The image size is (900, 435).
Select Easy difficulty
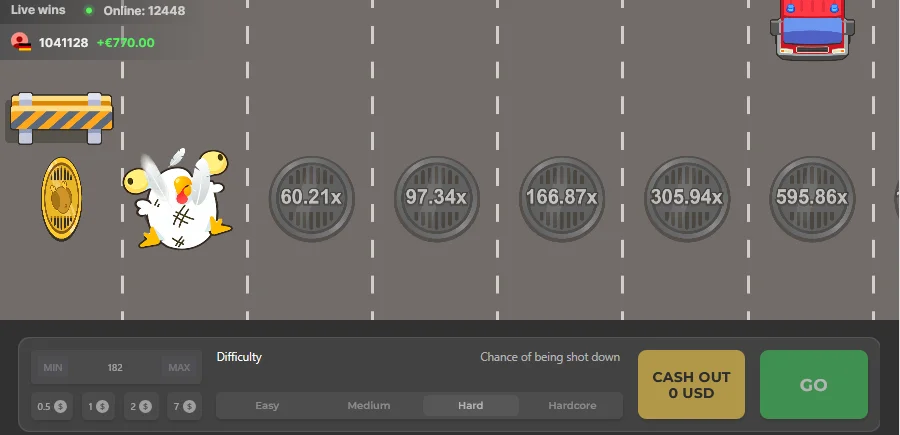point(267,406)
